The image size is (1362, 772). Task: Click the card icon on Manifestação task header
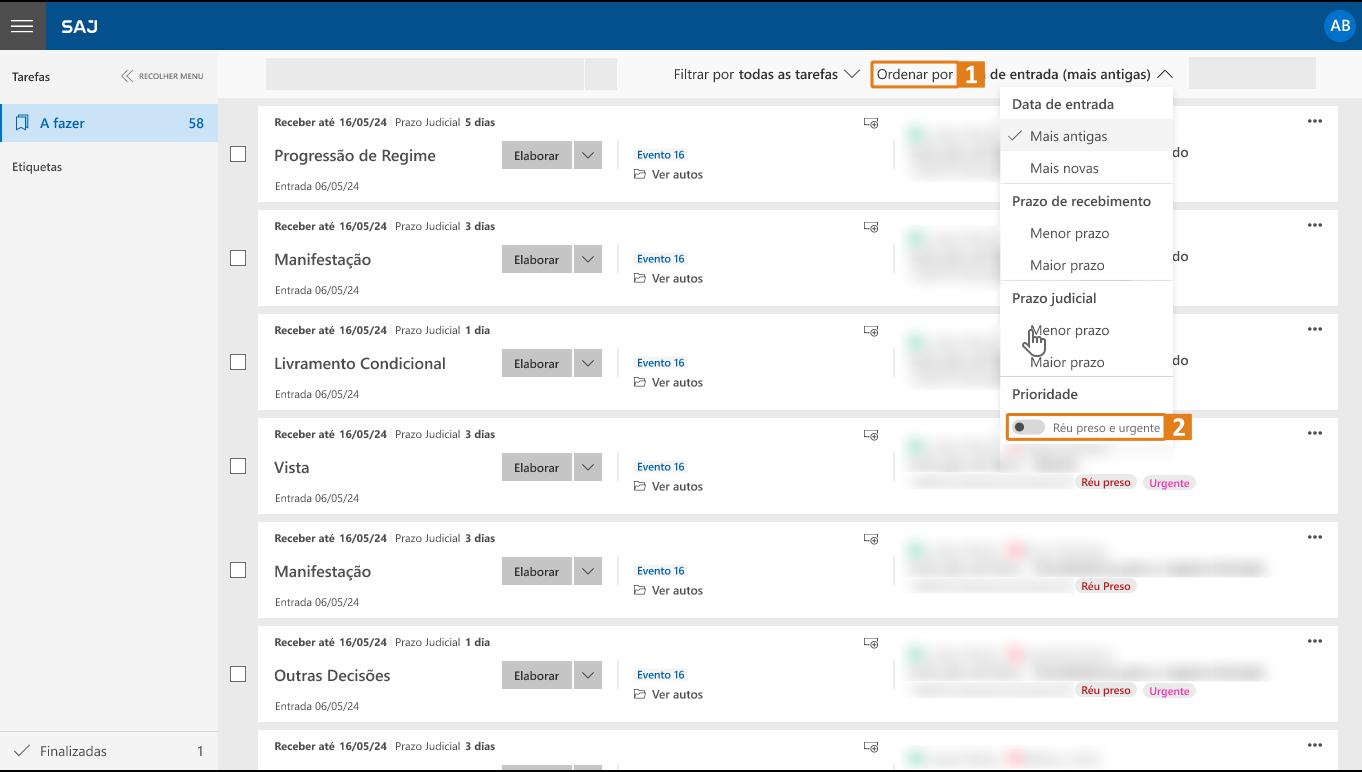[871, 227]
